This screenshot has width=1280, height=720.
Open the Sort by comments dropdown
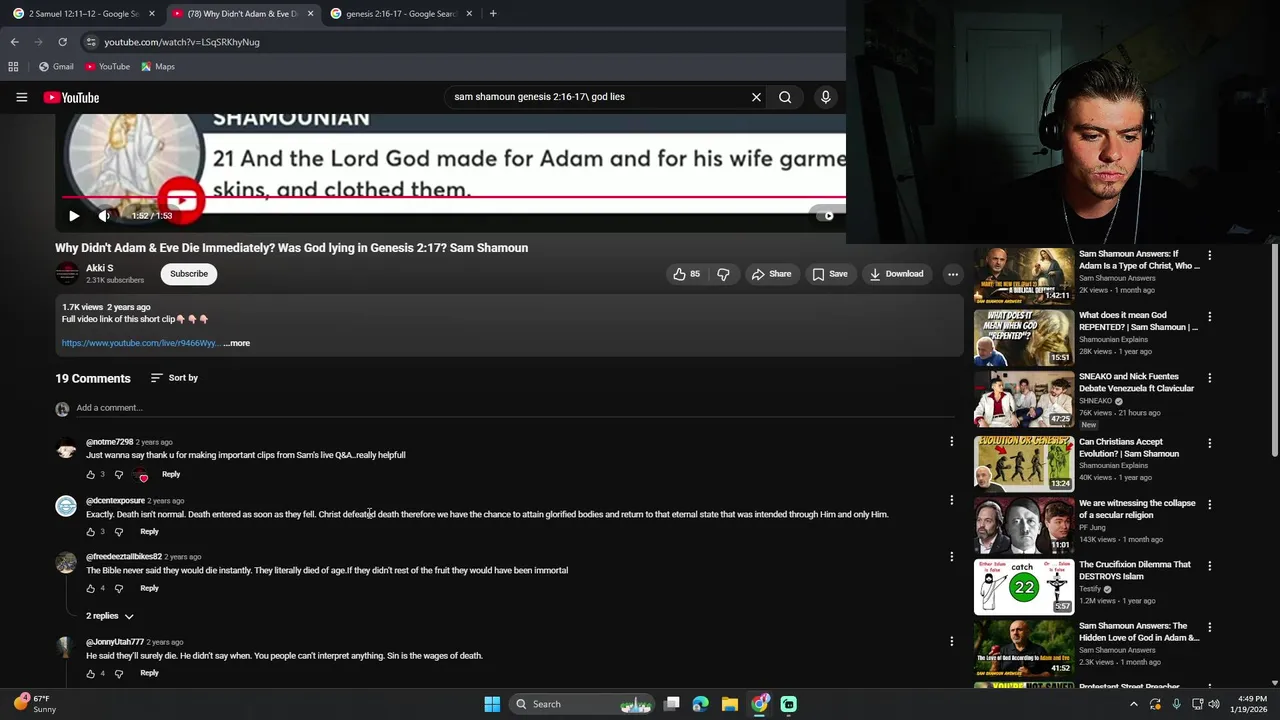[x=174, y=378]
